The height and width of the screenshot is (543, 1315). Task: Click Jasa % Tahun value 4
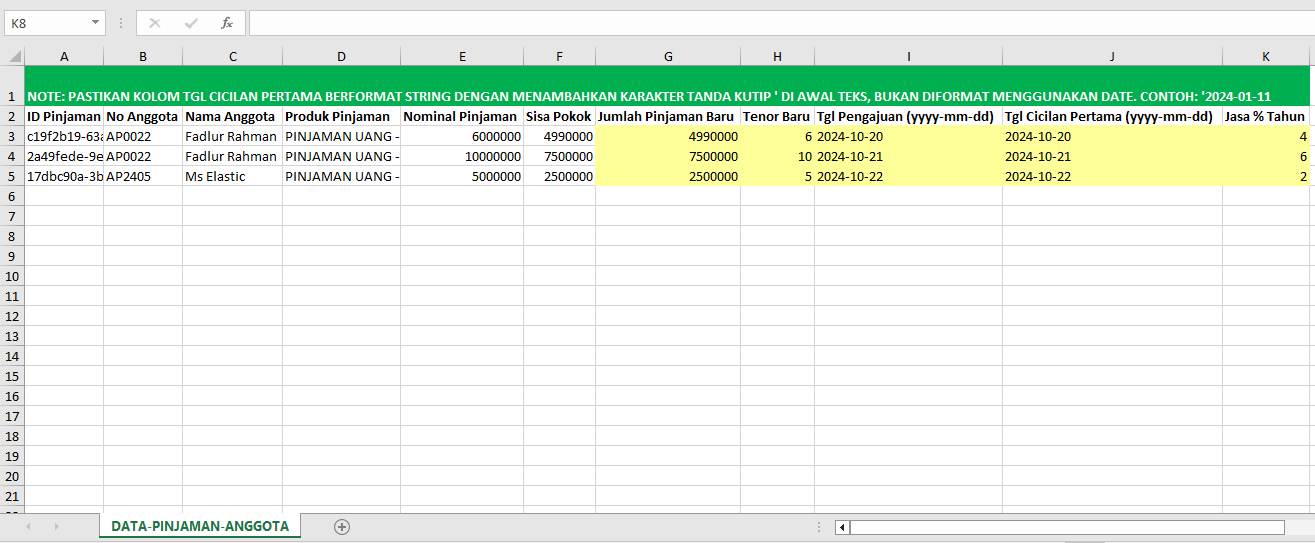click(x=1266, y=136)
